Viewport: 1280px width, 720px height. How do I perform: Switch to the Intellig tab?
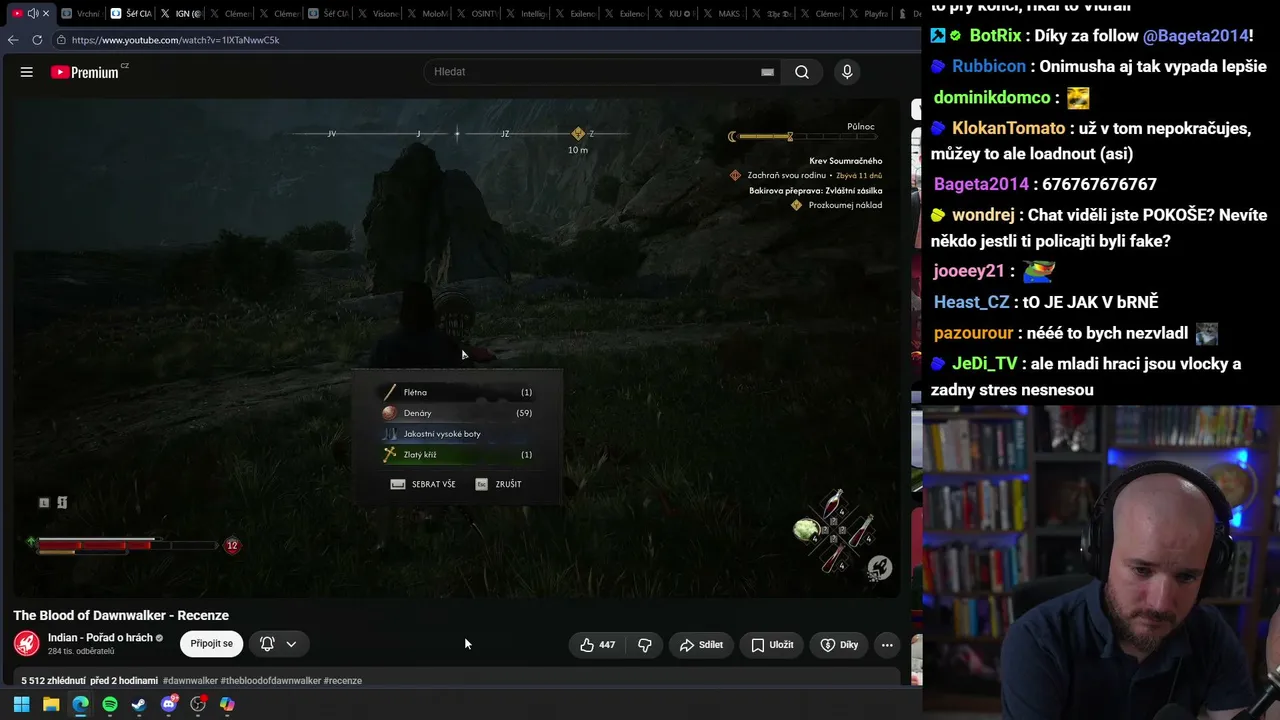point(527,13)
